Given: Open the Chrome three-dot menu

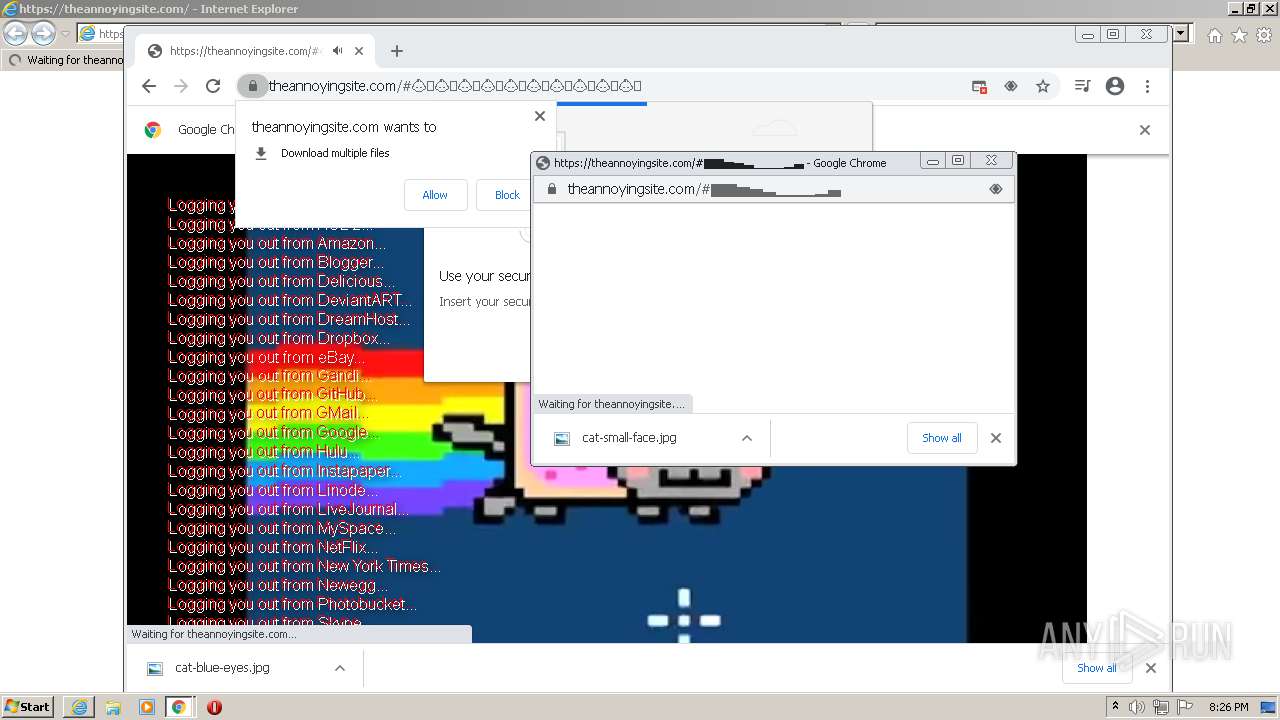Looking at the screenshot, I should [1148, 87].
